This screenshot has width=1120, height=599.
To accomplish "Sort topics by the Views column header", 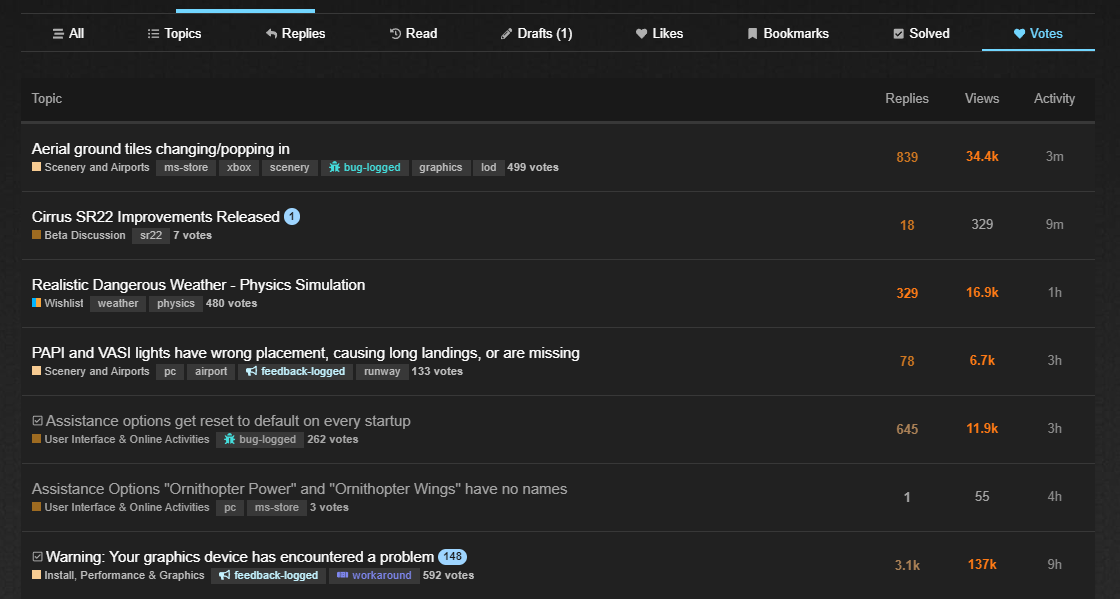I will click(x=982, y=98).
